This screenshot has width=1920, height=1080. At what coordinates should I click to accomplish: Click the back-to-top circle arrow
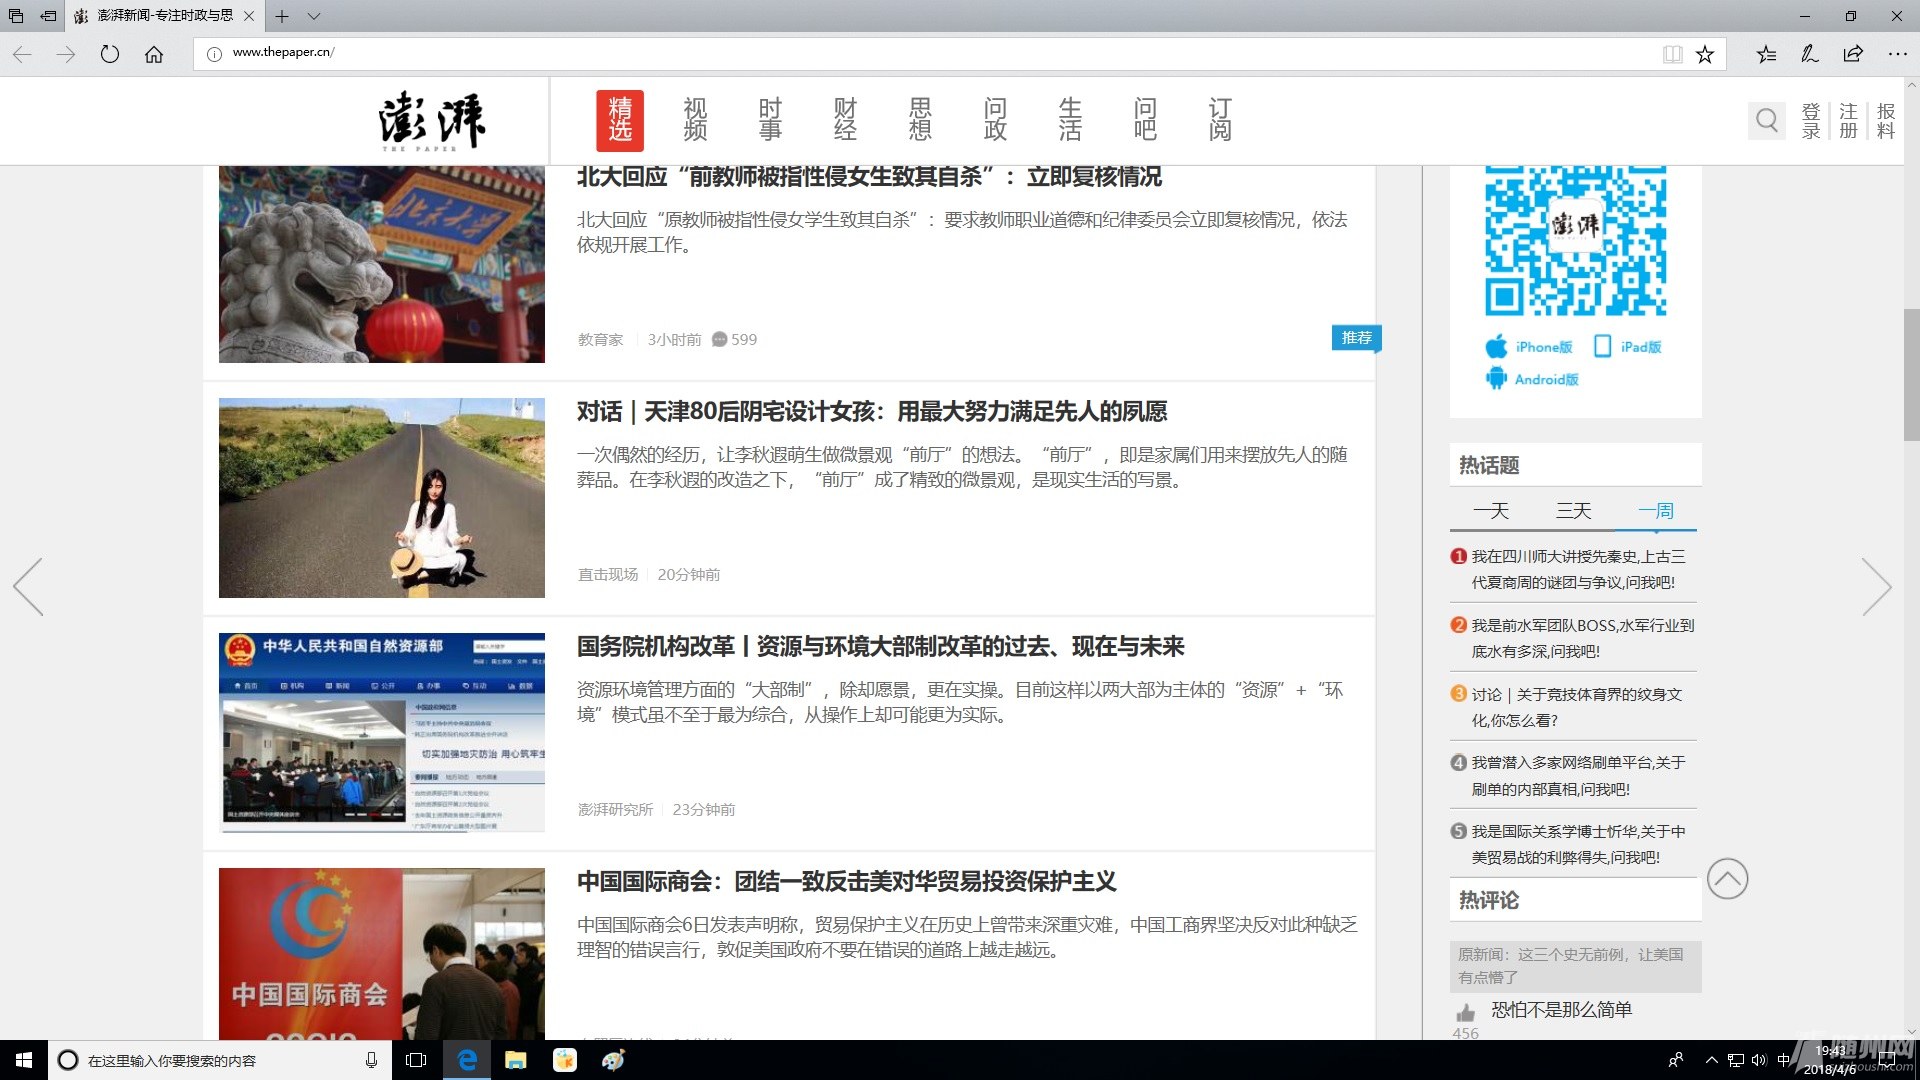coord(1727,879)
